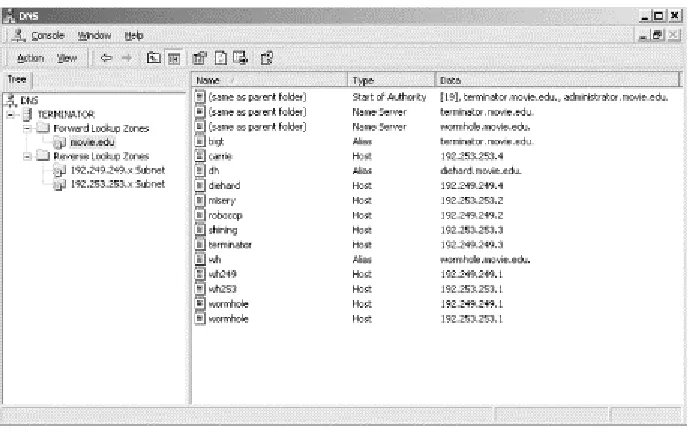Minimize the inner console child window
The image size is (688, 432).
click(x=643, y=35)
